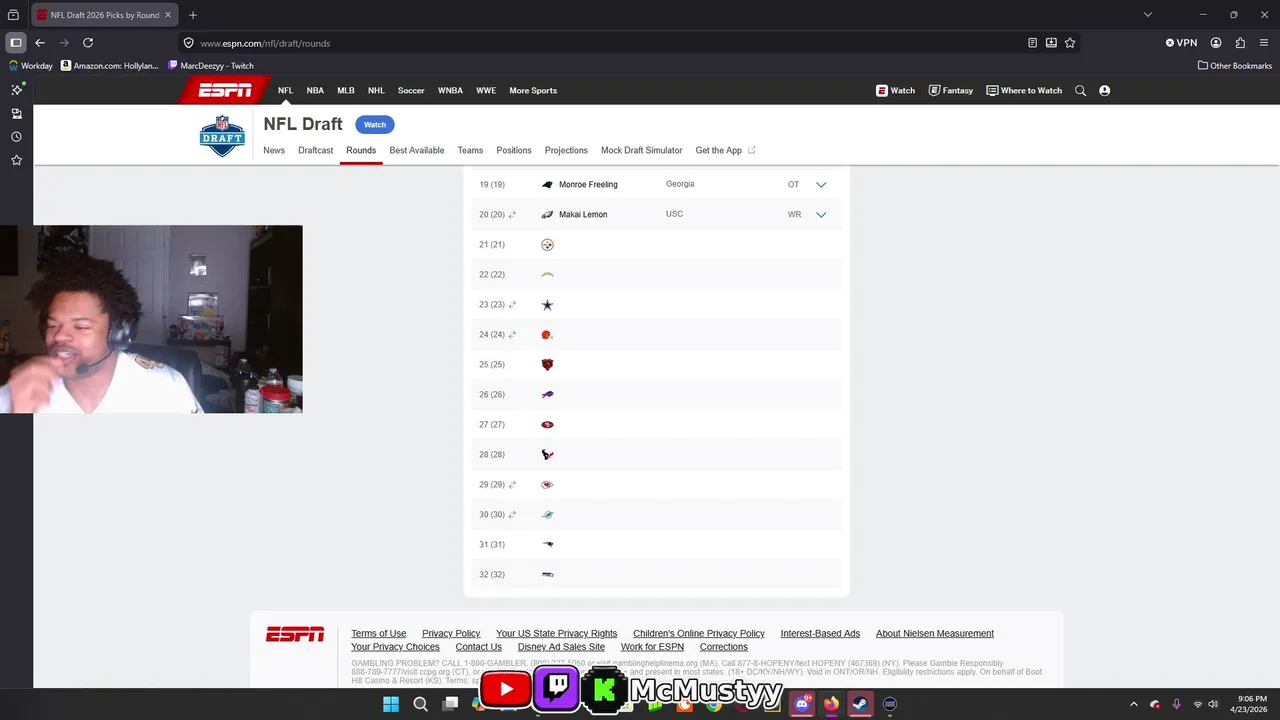Open the MarcDeezyy - Twitch bookmark
Screen dimensions: 1280x720
211,66
